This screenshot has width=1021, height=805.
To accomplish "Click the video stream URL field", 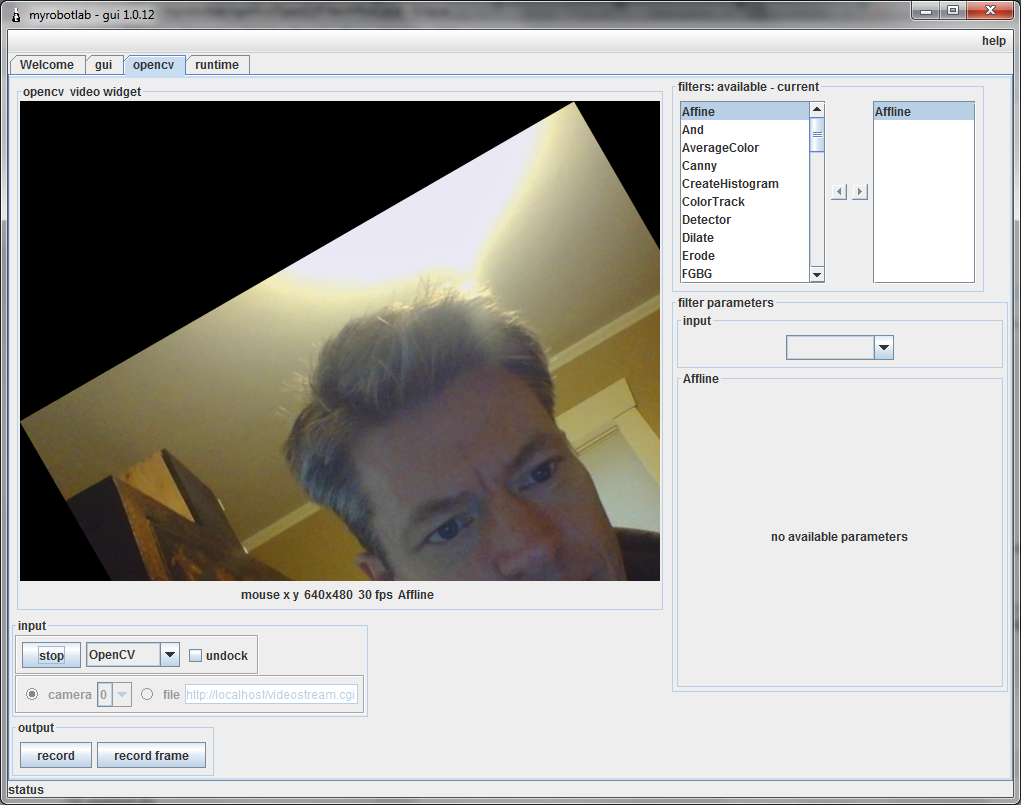I will [x=270, y=695].
